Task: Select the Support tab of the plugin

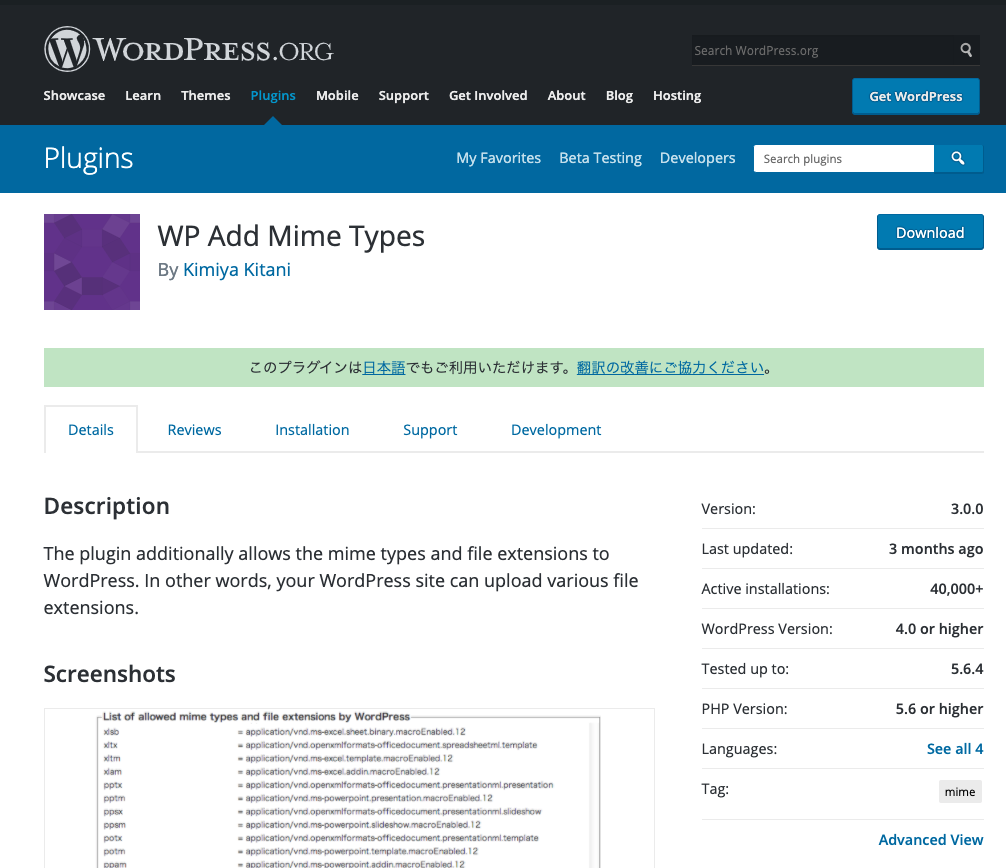Action: tap(430, 430)
